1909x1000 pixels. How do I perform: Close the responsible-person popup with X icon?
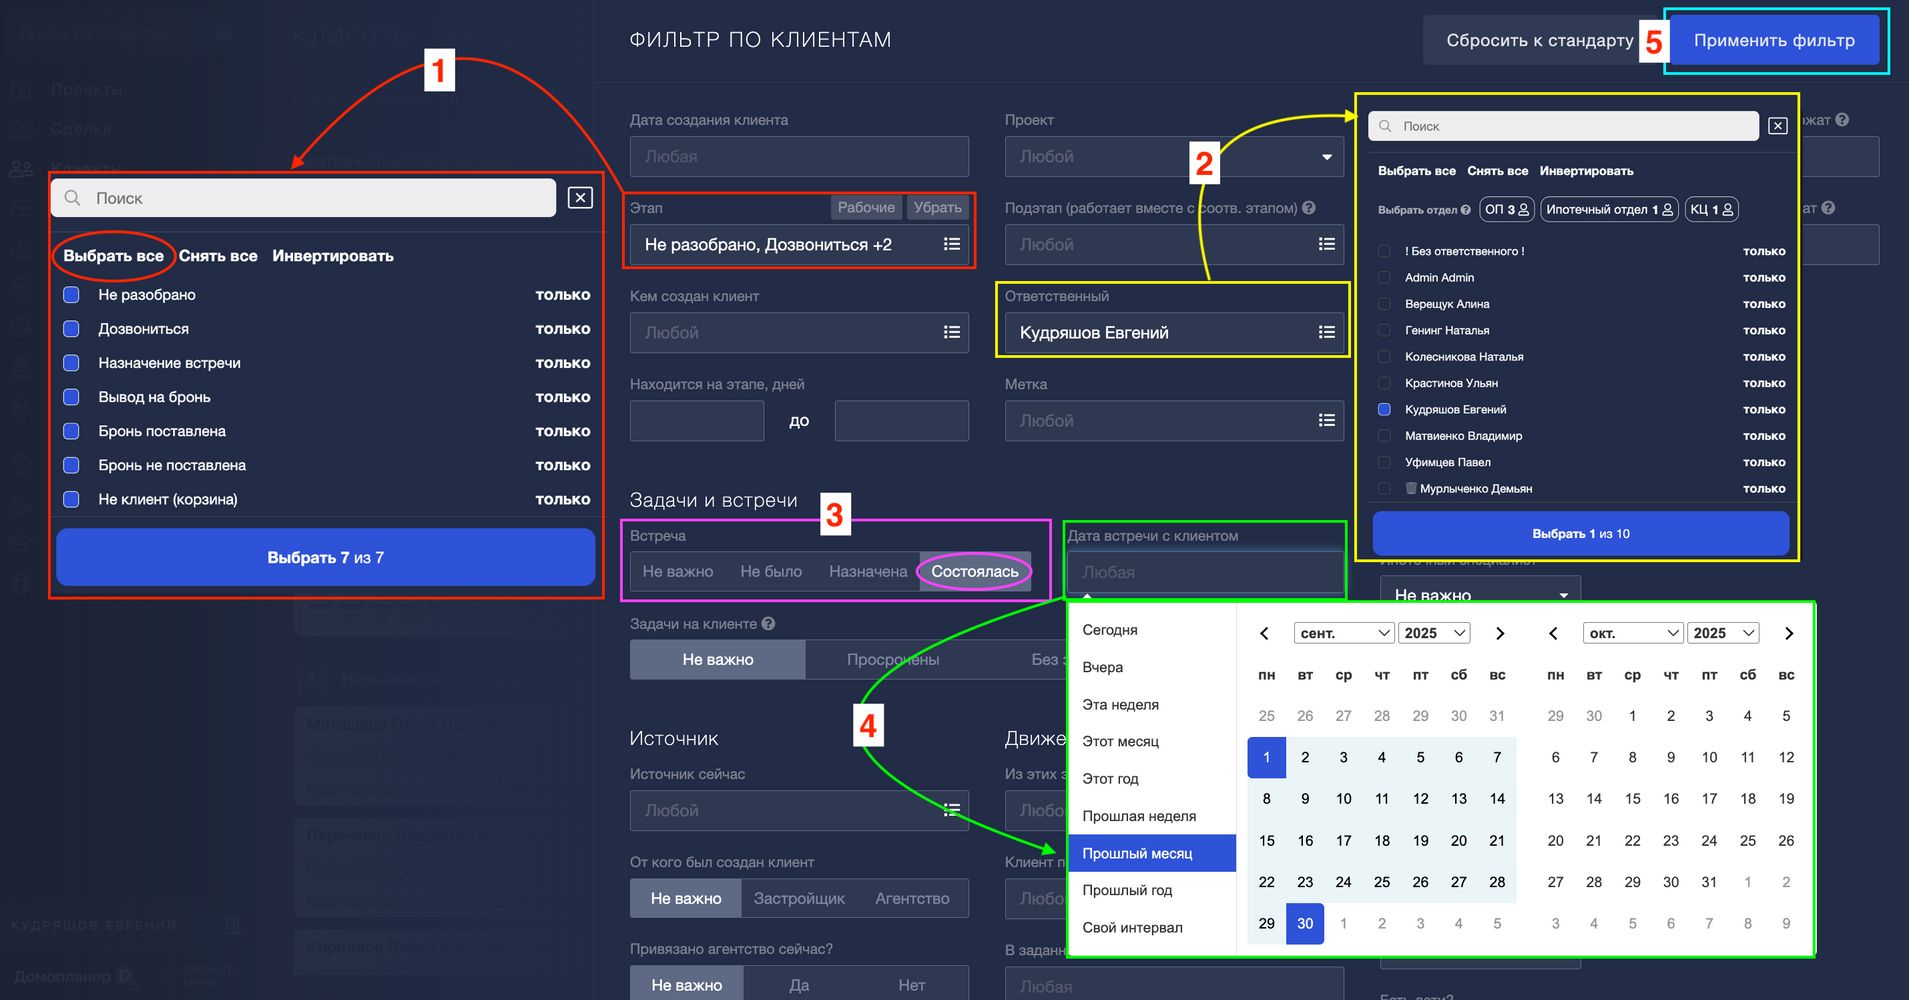(x=1777, y=126)
